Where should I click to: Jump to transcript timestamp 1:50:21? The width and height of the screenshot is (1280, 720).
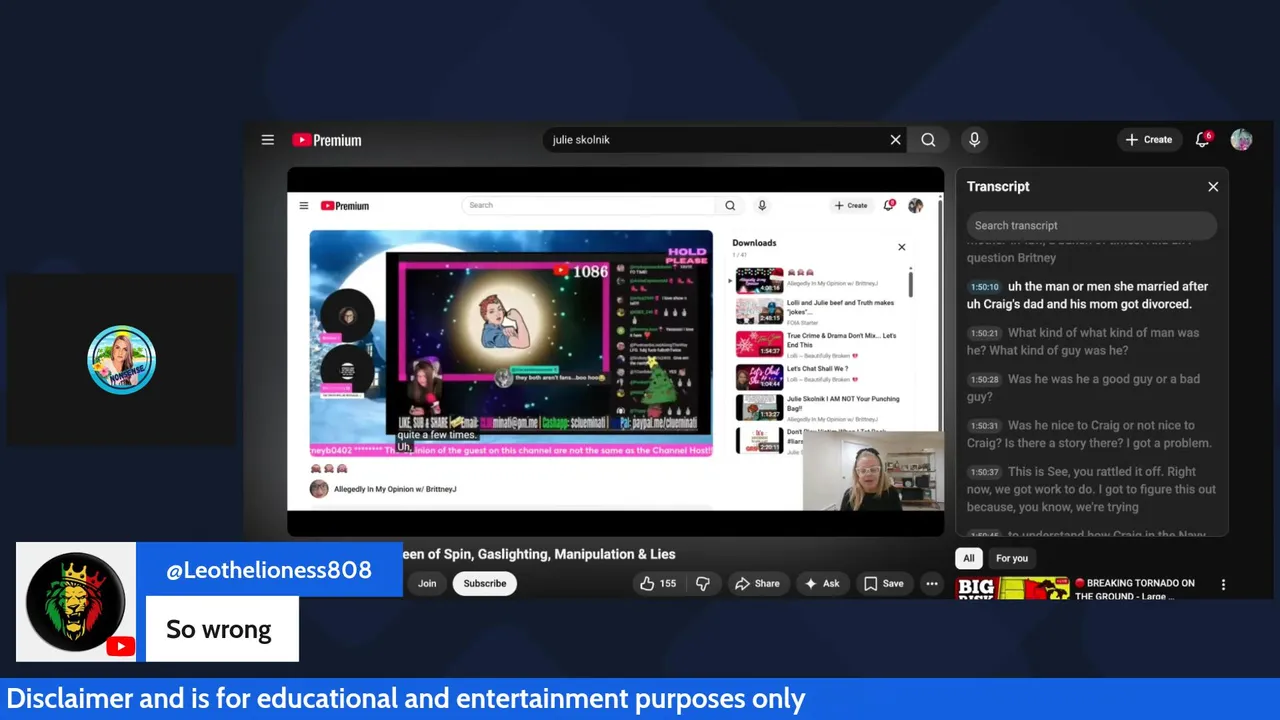(x=984, y=333)
